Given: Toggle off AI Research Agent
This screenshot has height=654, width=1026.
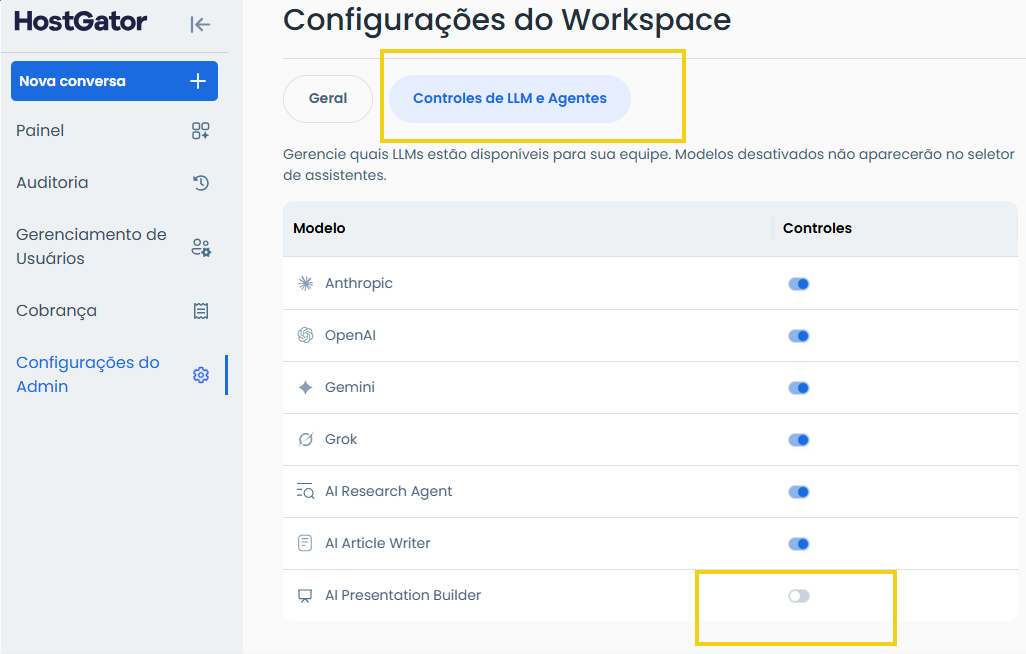Looking at the screenshot, I should pyautogui.click(x=798, y=492).
